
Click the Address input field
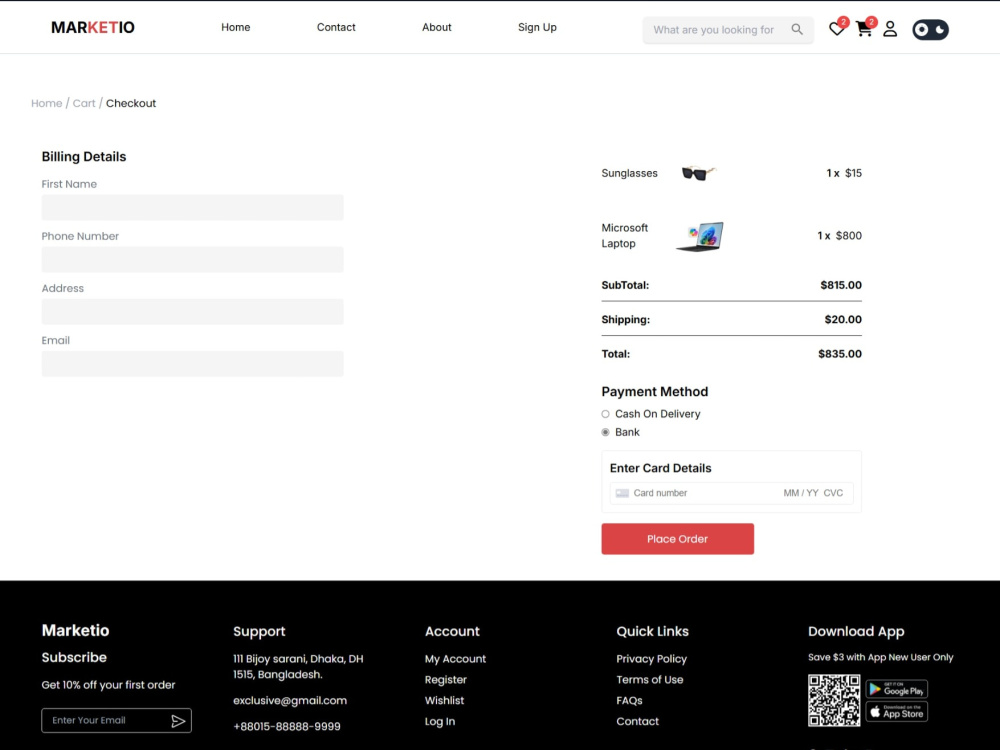pyautogui.click(x=193, y=312)
